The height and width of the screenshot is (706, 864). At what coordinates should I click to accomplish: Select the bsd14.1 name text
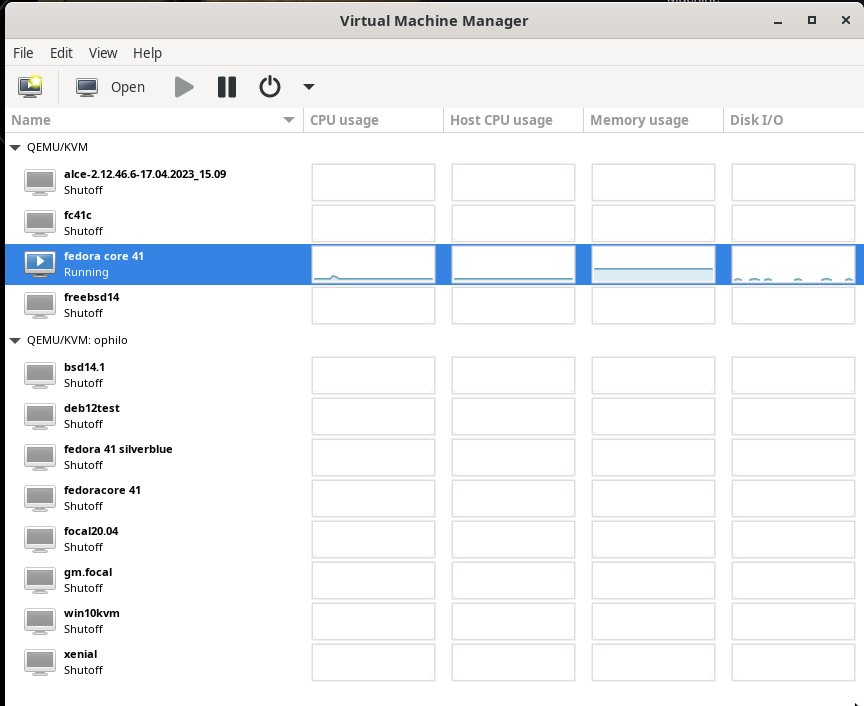pyautogui.click(x=84, y=367)
